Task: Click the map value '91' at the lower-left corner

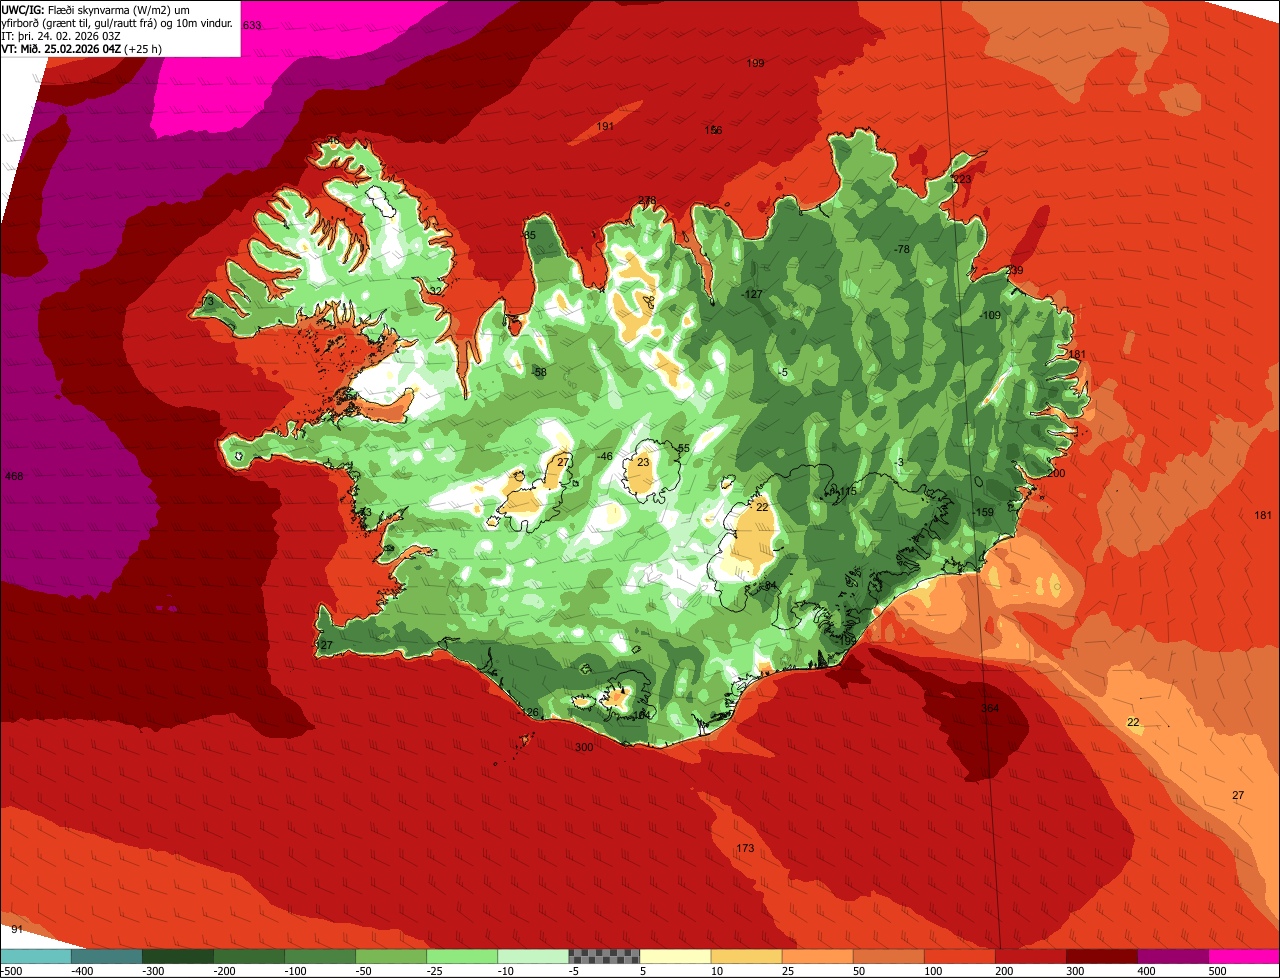Action: (17, 929)
